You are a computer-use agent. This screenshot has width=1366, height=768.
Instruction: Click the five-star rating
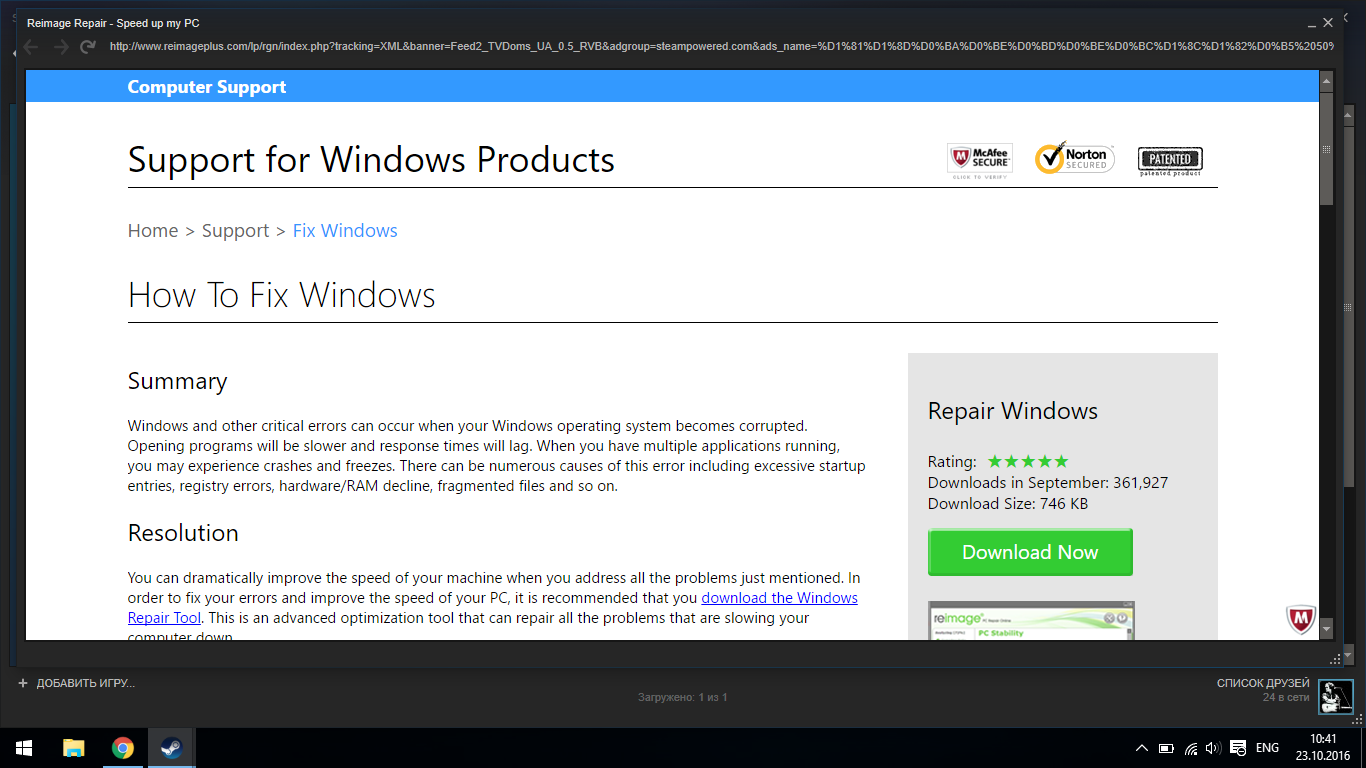click(1028, 461)
